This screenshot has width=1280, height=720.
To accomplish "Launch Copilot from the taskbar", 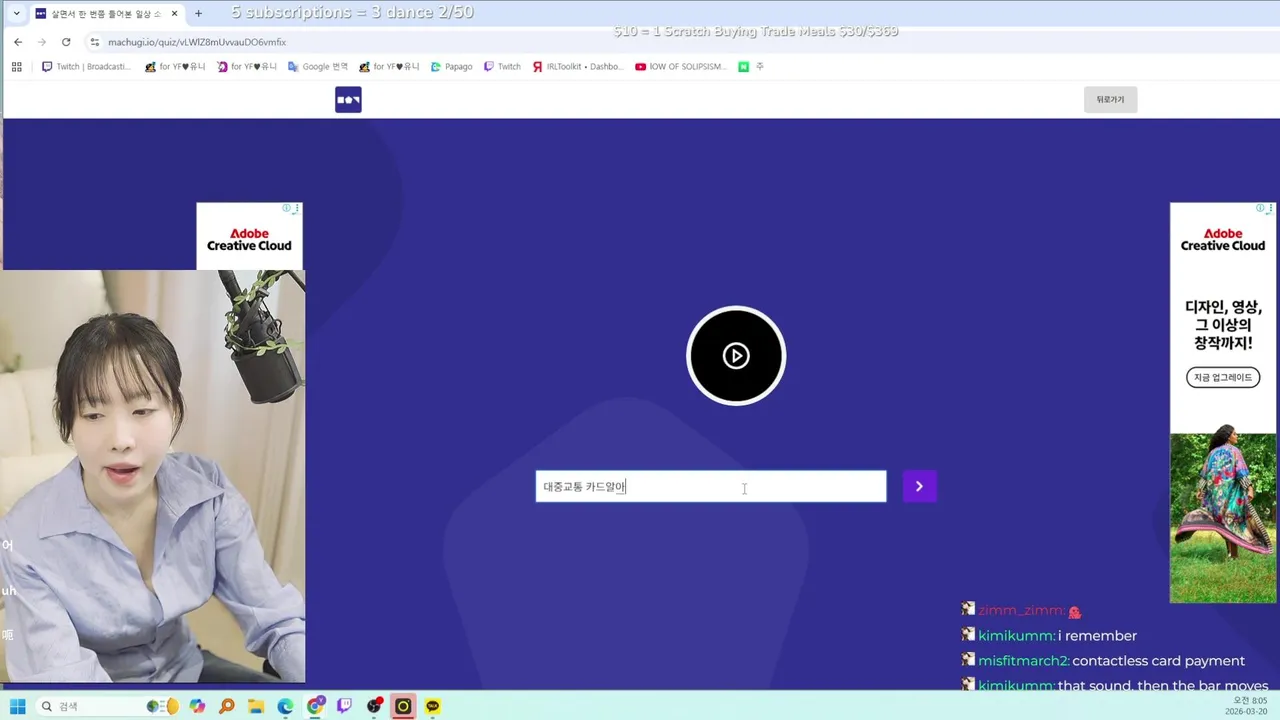I will coord(198,706).
